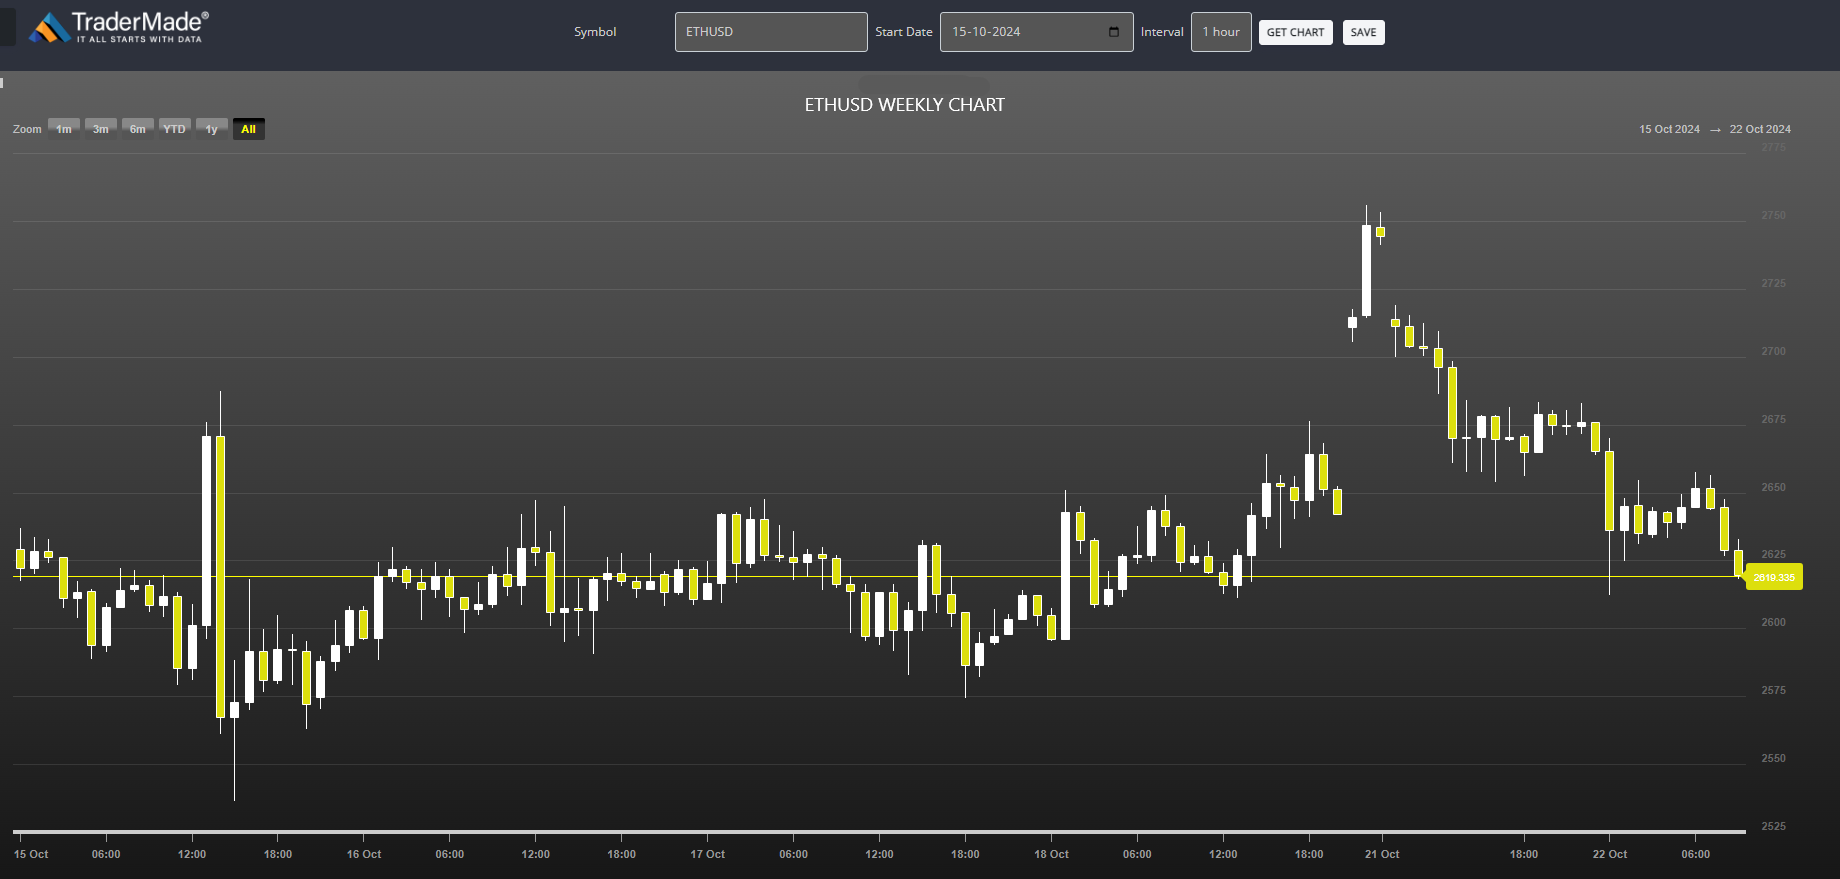
Task: Click the GET CHART button
Action: (1295, 32)
